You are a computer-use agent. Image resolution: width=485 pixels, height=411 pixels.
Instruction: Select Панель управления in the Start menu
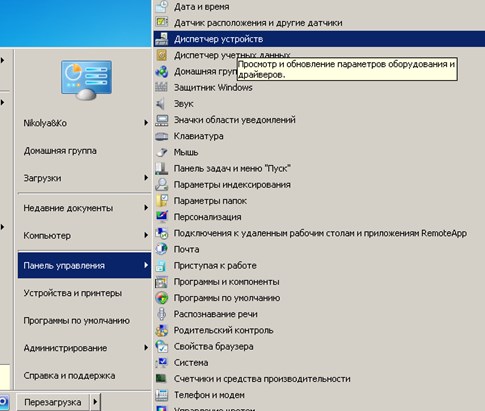84,265
